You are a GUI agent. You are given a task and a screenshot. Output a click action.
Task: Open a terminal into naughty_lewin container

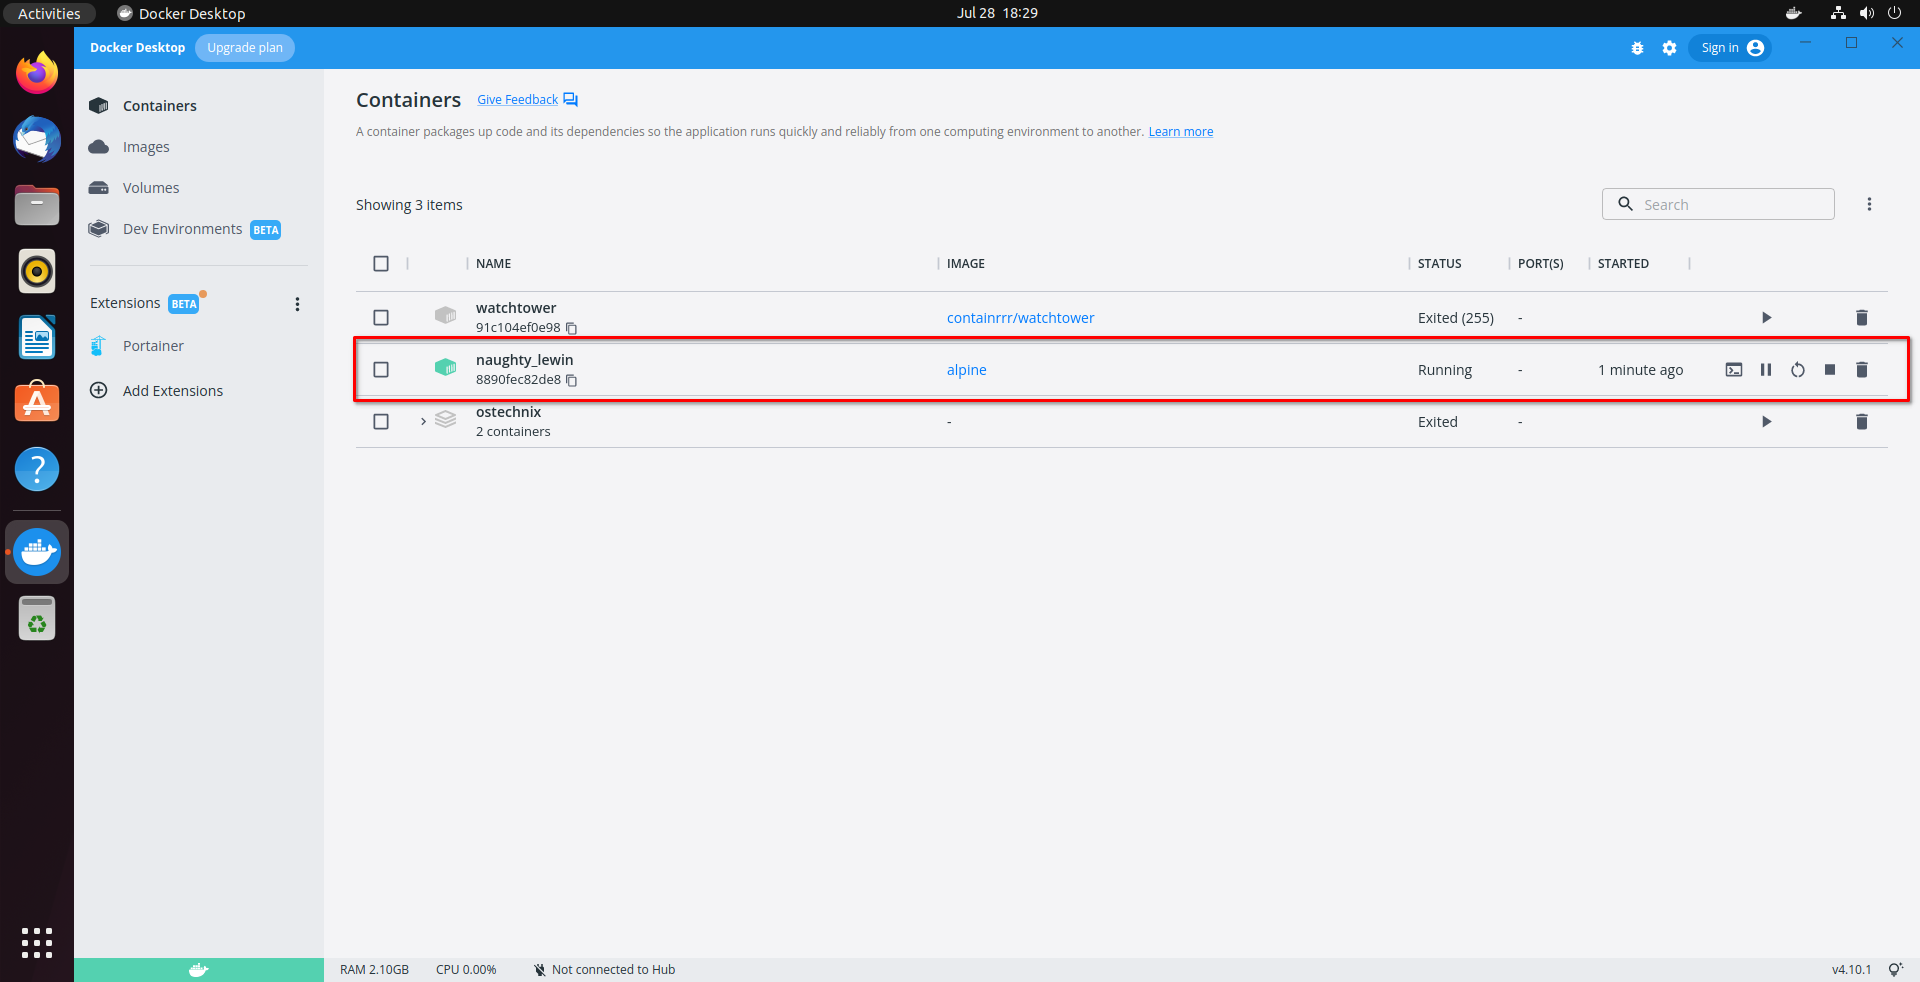(x=1734, y=369)
